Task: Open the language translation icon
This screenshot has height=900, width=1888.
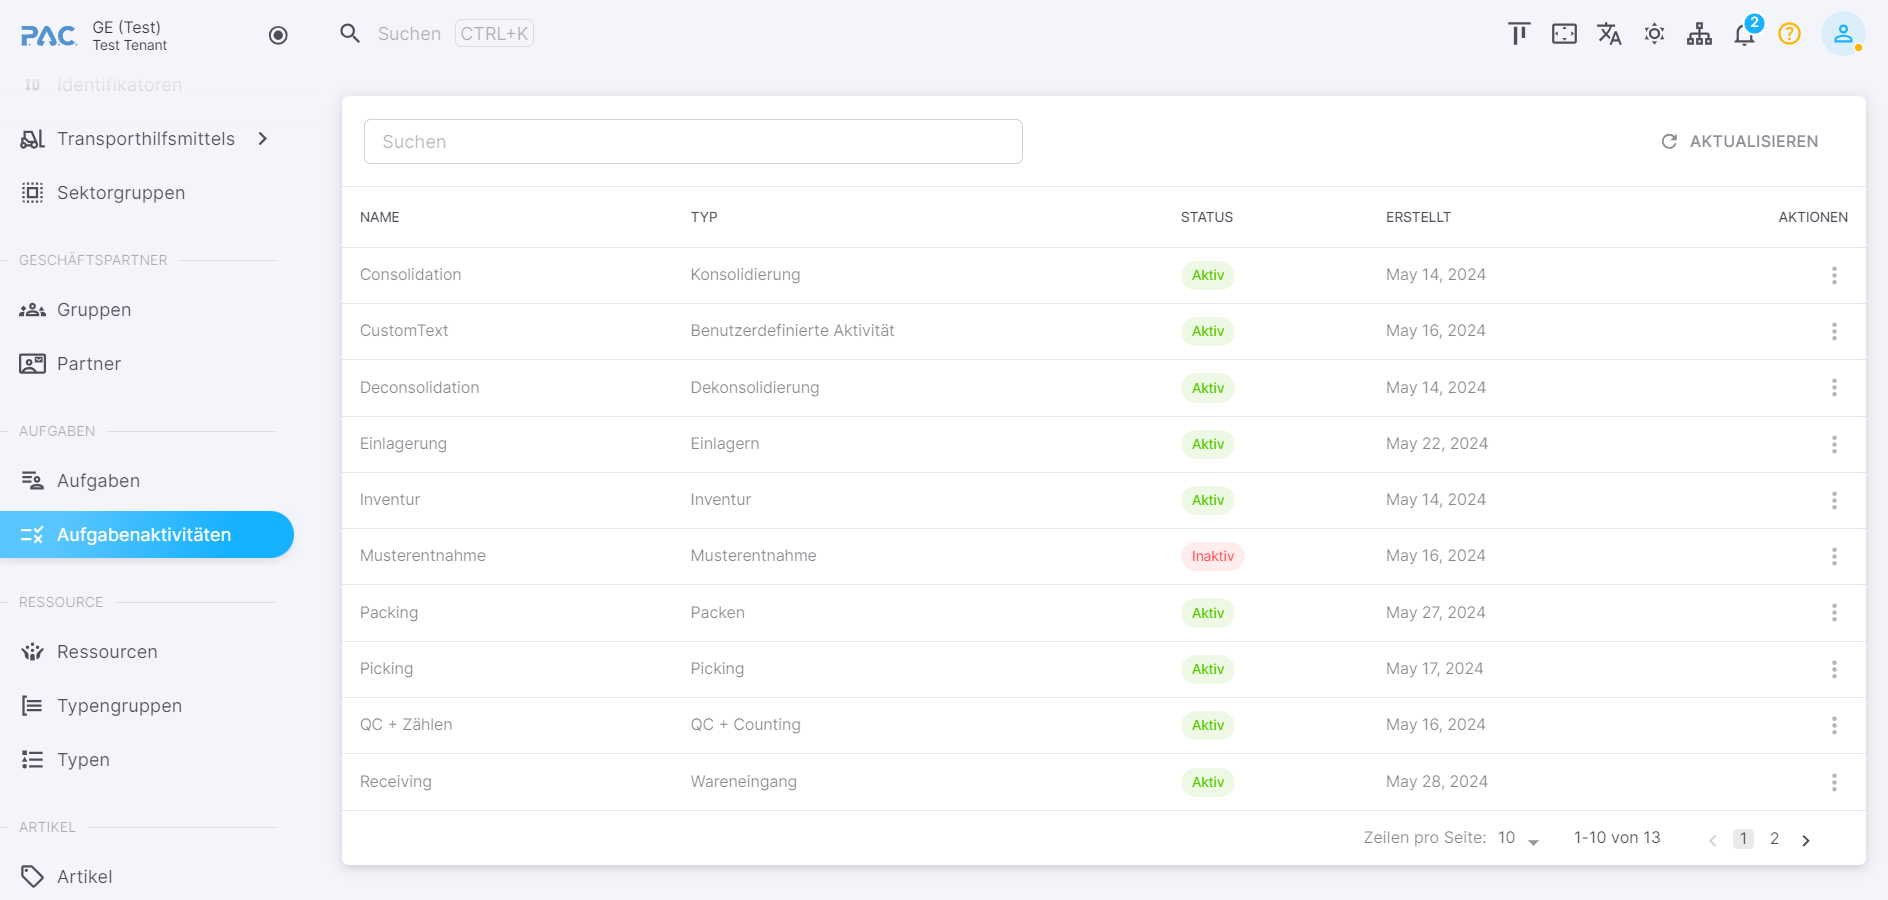Action: click(x=1609, y=34)
